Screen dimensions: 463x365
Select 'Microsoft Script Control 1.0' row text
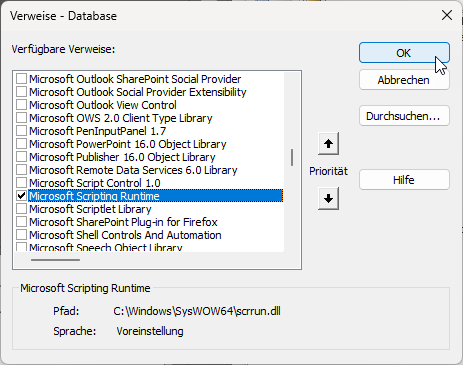(95, 183)
